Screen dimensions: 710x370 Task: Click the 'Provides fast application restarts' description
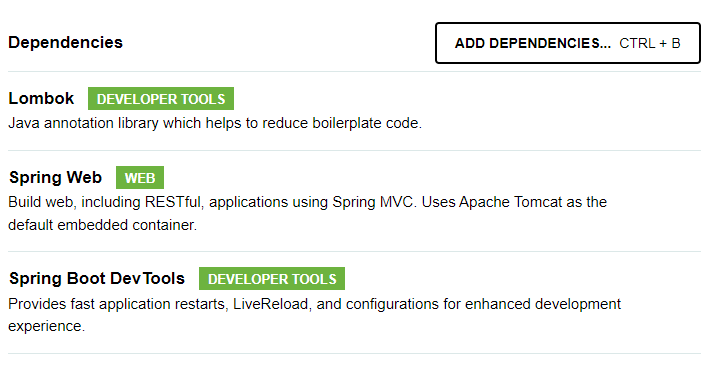(x=314, y=304)
